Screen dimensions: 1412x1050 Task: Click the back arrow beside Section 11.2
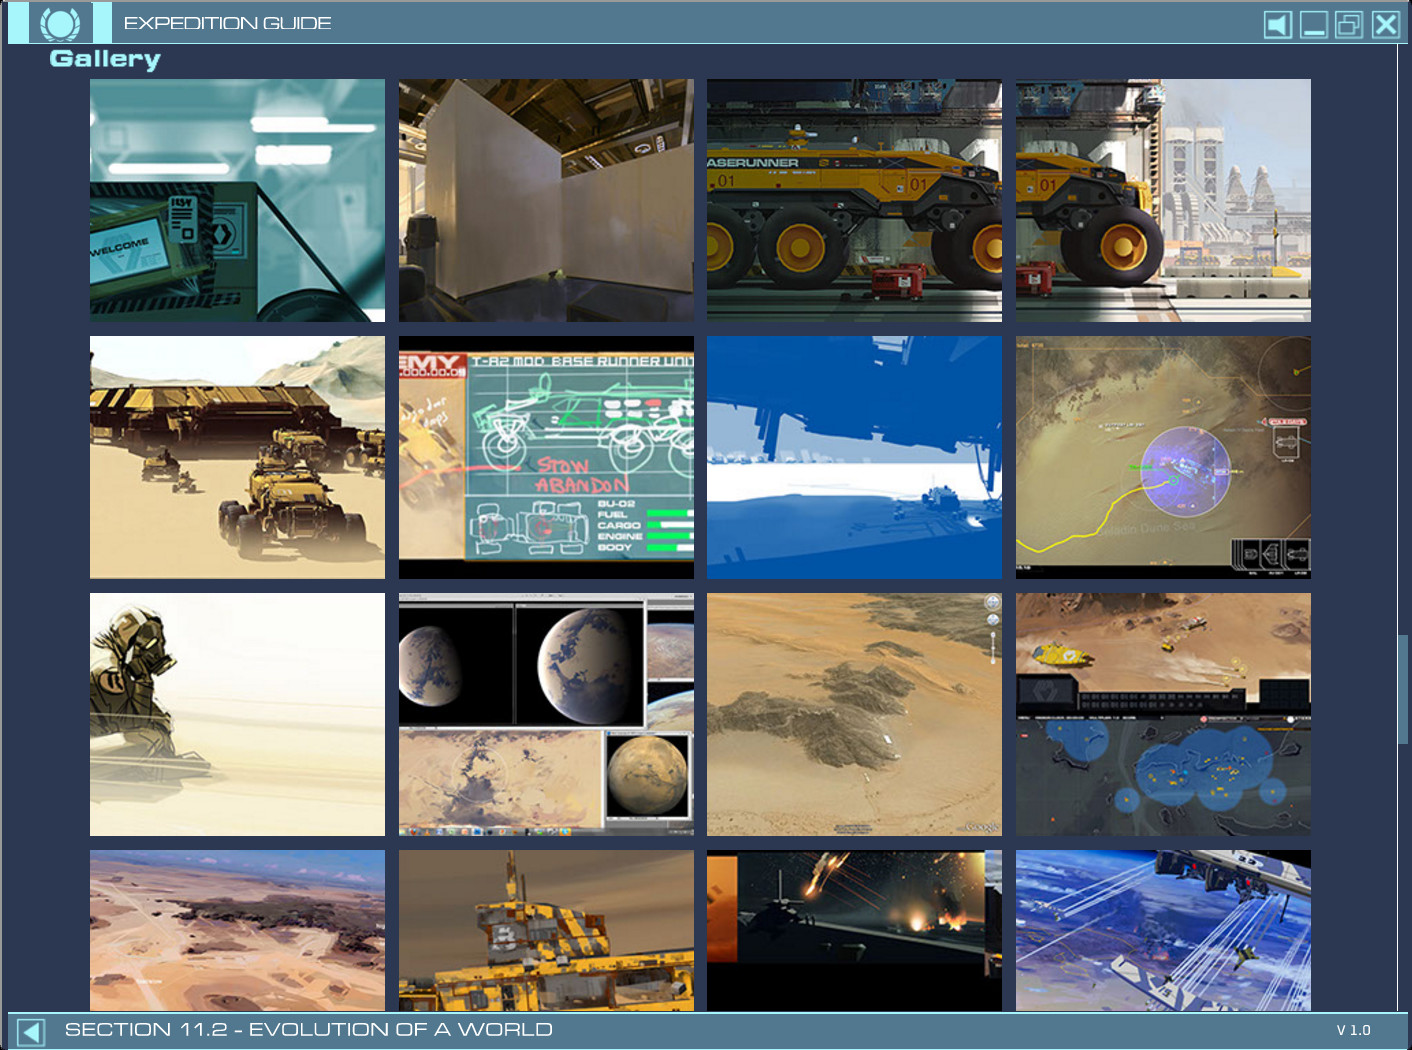30,1028
